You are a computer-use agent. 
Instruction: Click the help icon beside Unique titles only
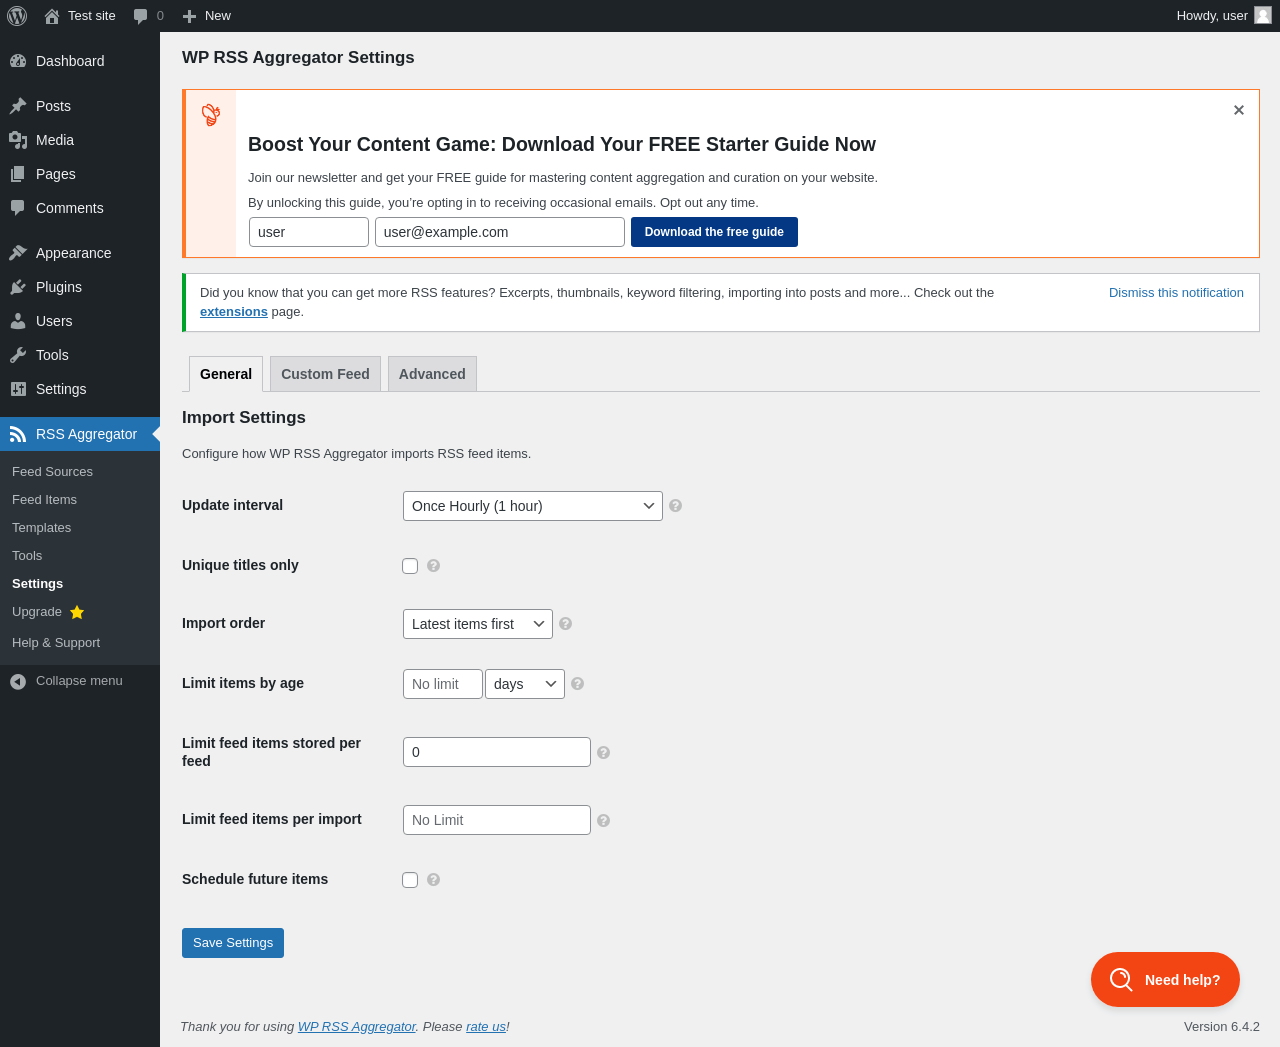434,566
